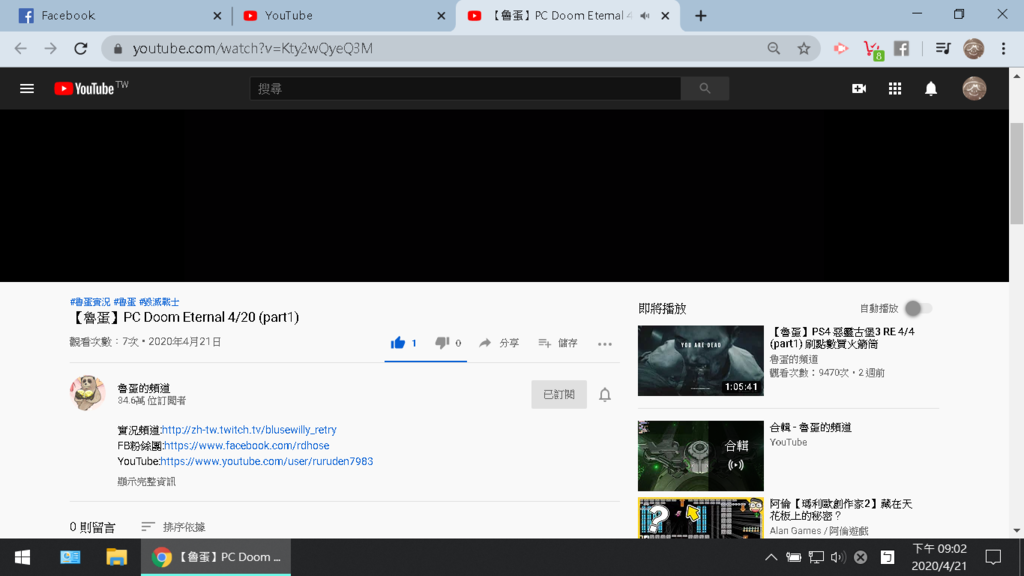This screenshot has height=576, width=1024.
Task: Open the YouTube hamburger guide menu
Action: pyautogui.click(x=27, y=88)
